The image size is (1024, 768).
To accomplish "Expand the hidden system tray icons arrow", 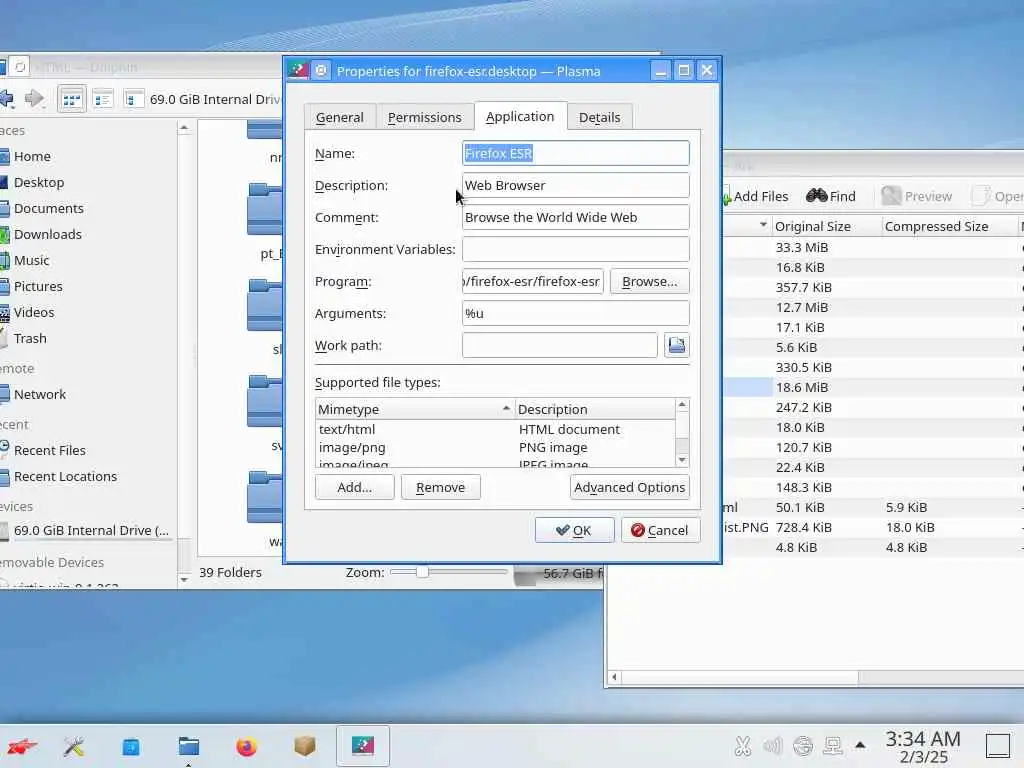I will (x=861, y=745).
